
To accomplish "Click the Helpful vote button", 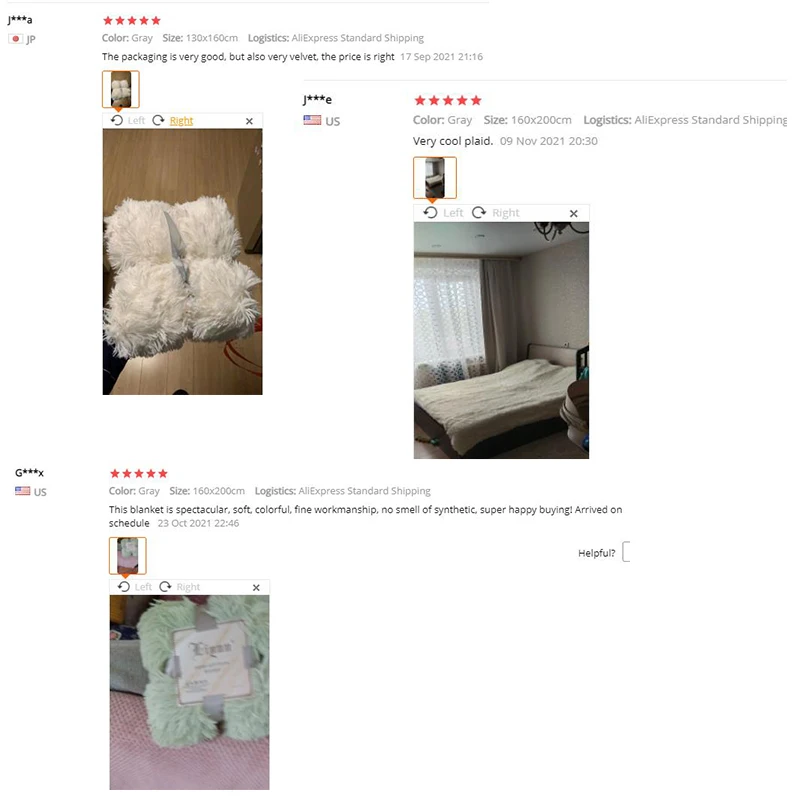I will coord(627,552).
